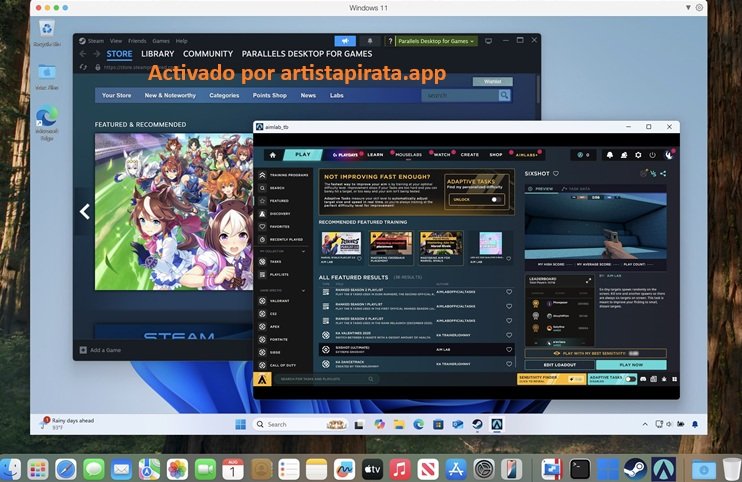Click the Aim Lab task search field
Viewport: 742px width, 482px height.
click(x=327, y=379)
